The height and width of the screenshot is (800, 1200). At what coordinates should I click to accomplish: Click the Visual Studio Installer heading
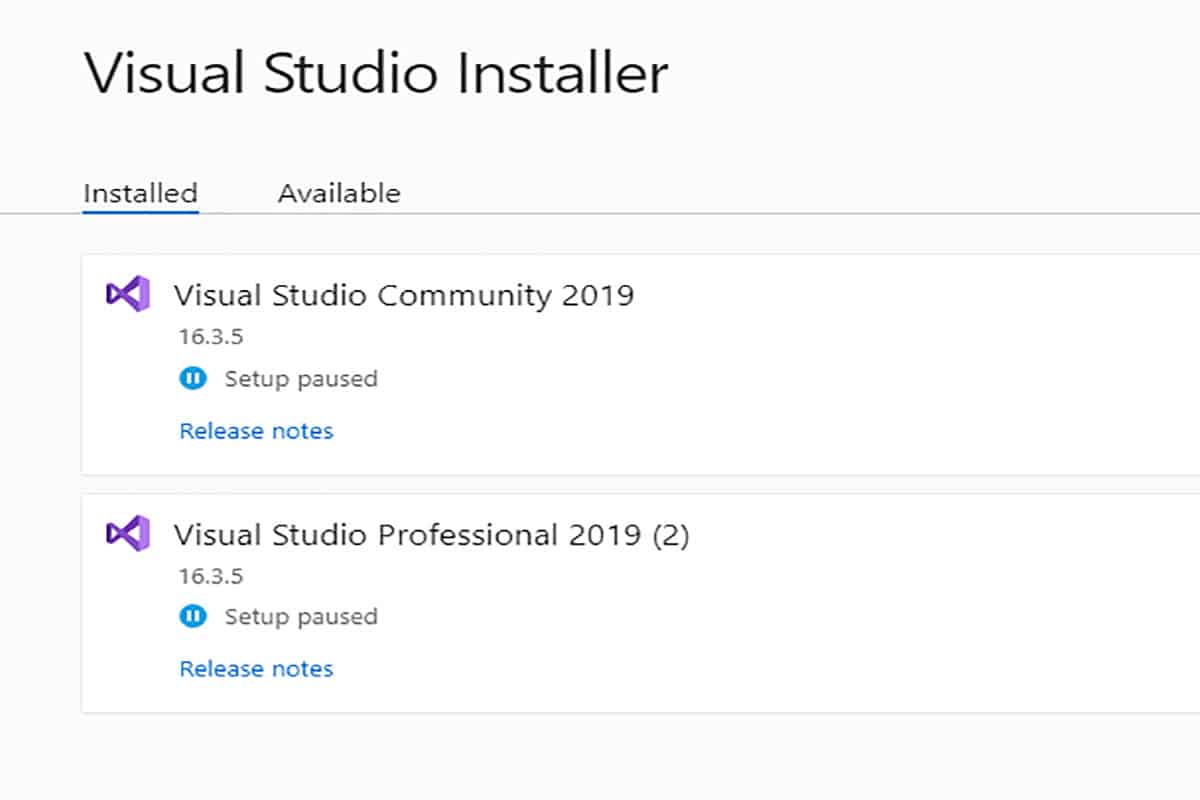pyautogui.click(x=377, y=72)
